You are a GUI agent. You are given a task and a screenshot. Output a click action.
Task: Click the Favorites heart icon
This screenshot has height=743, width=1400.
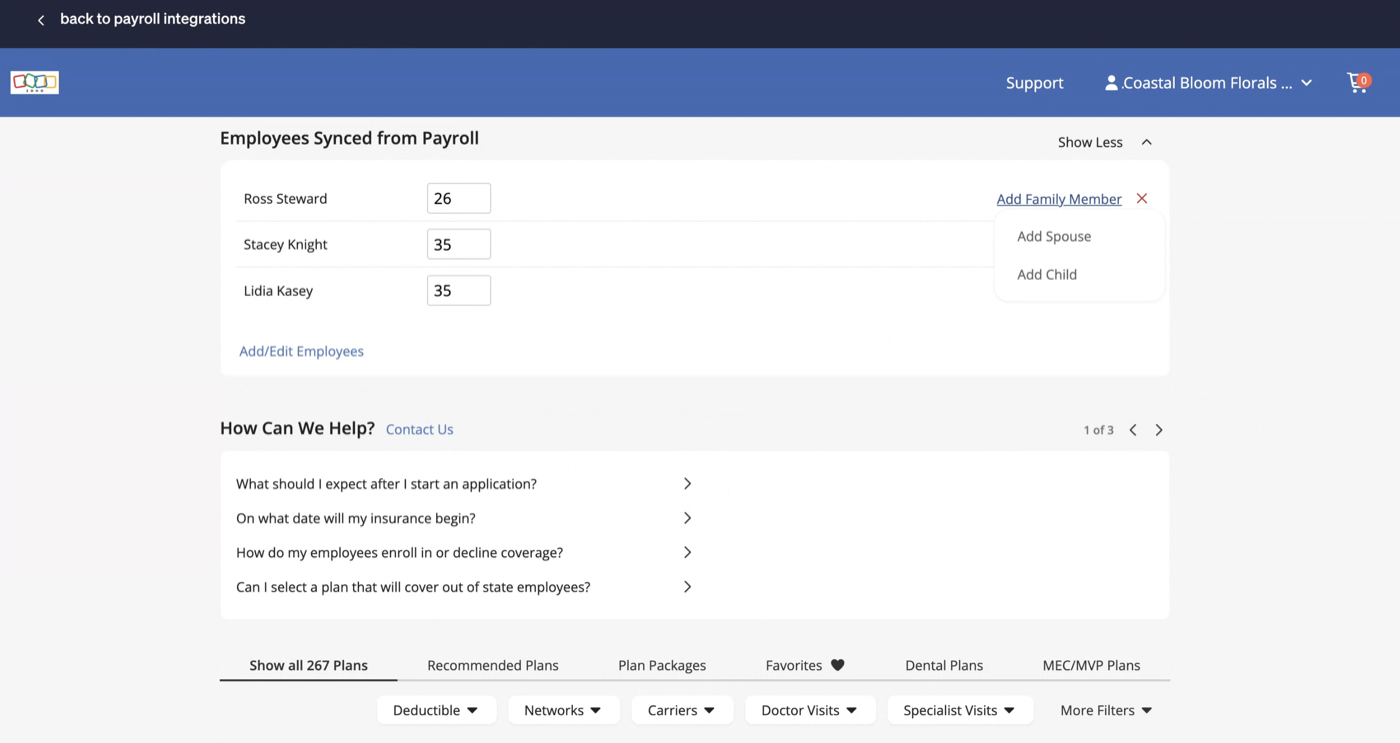838,665
